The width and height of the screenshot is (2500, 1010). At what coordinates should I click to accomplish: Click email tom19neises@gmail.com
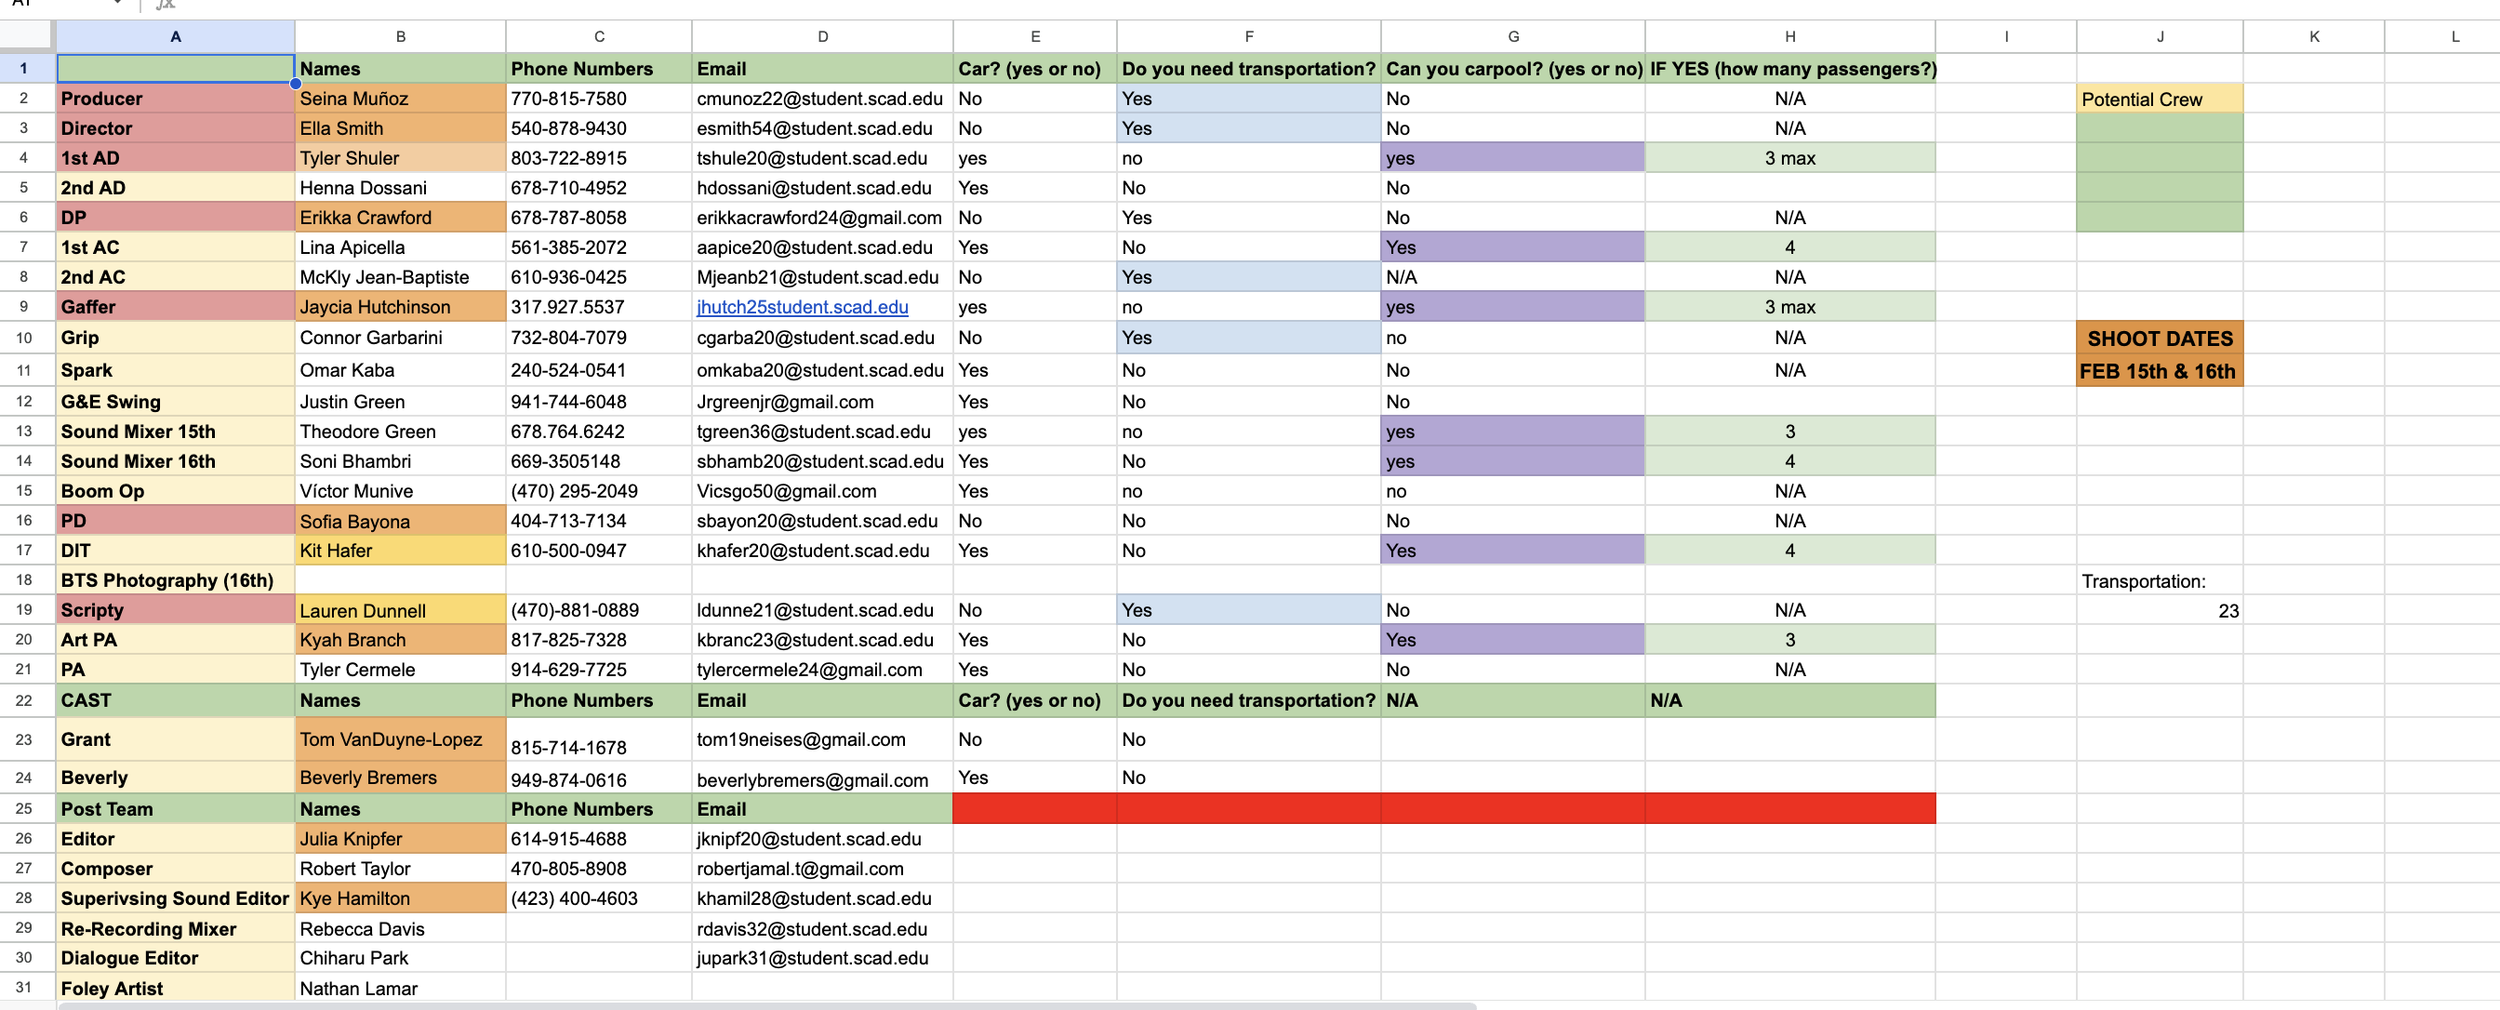(822, 739)
